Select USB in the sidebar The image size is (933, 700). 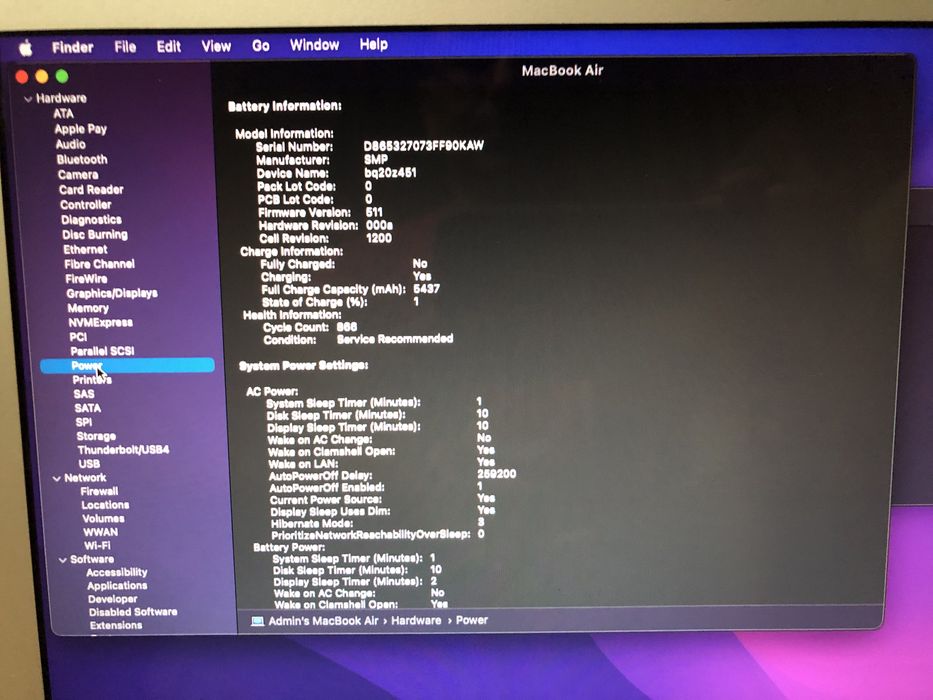pos(89,464)
